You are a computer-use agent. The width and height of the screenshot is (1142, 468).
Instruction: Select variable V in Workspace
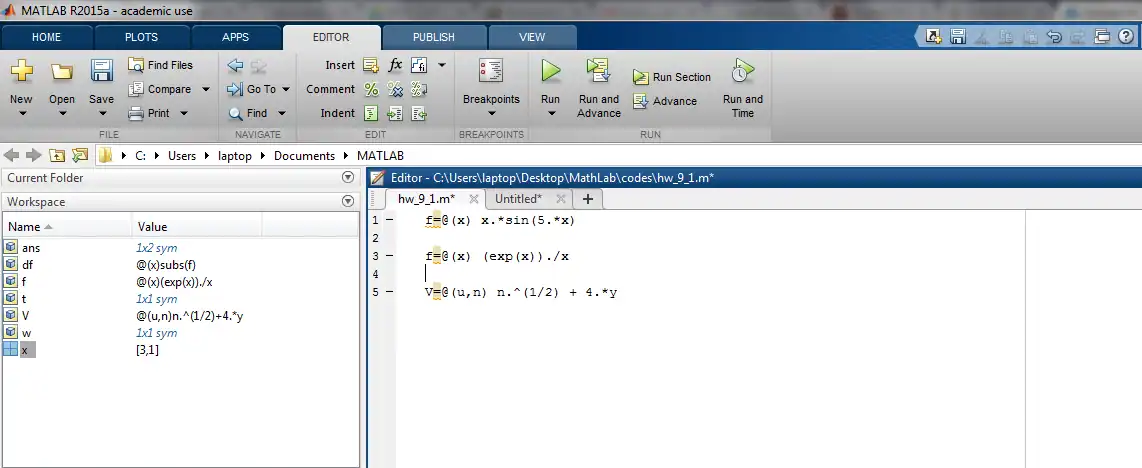tap(25, 315)
